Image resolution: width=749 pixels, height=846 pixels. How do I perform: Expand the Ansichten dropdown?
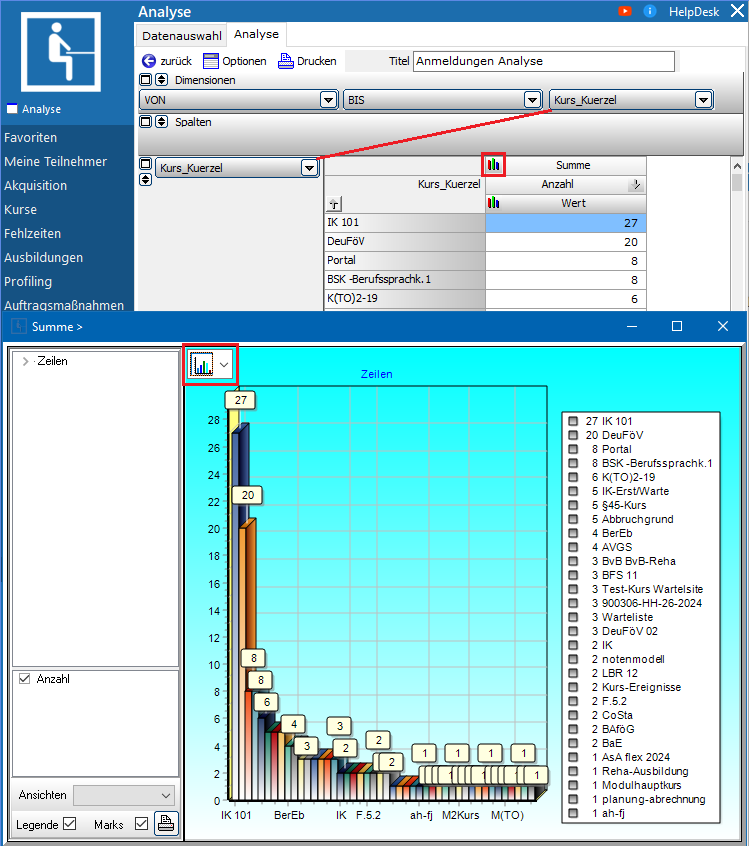(x=166, y=795)
